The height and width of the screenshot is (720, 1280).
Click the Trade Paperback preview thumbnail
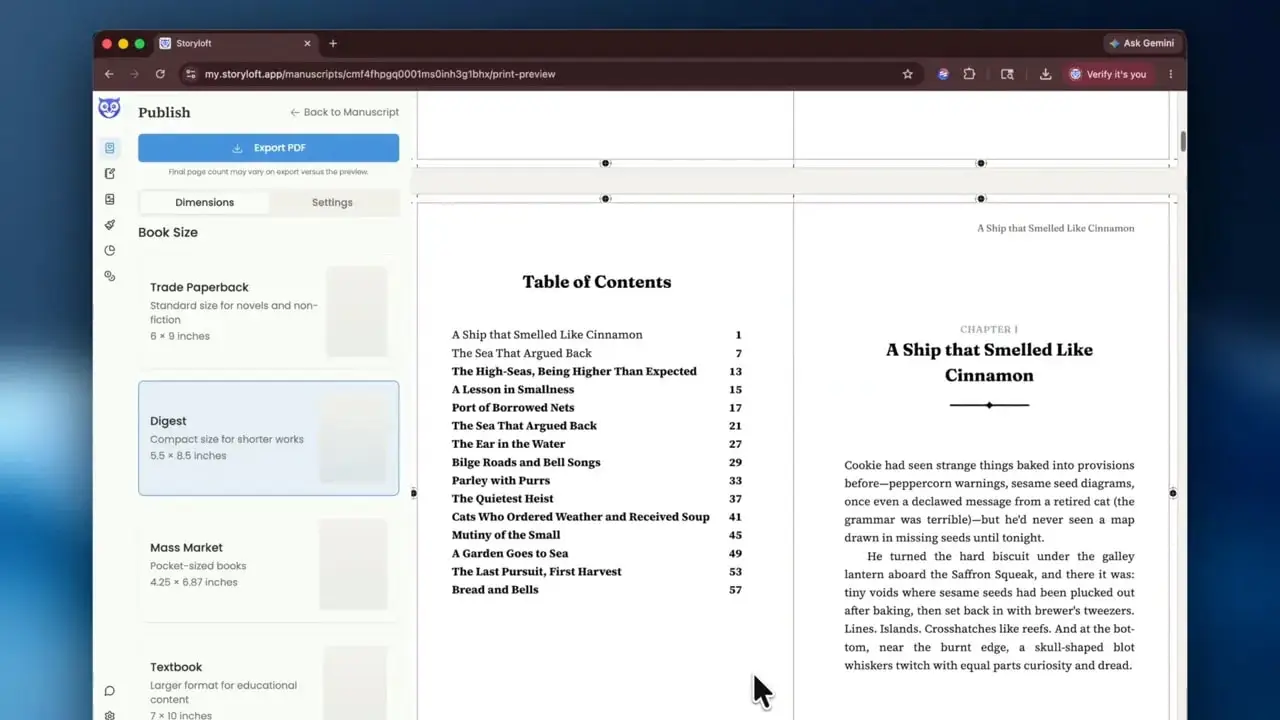pos(356,311)
